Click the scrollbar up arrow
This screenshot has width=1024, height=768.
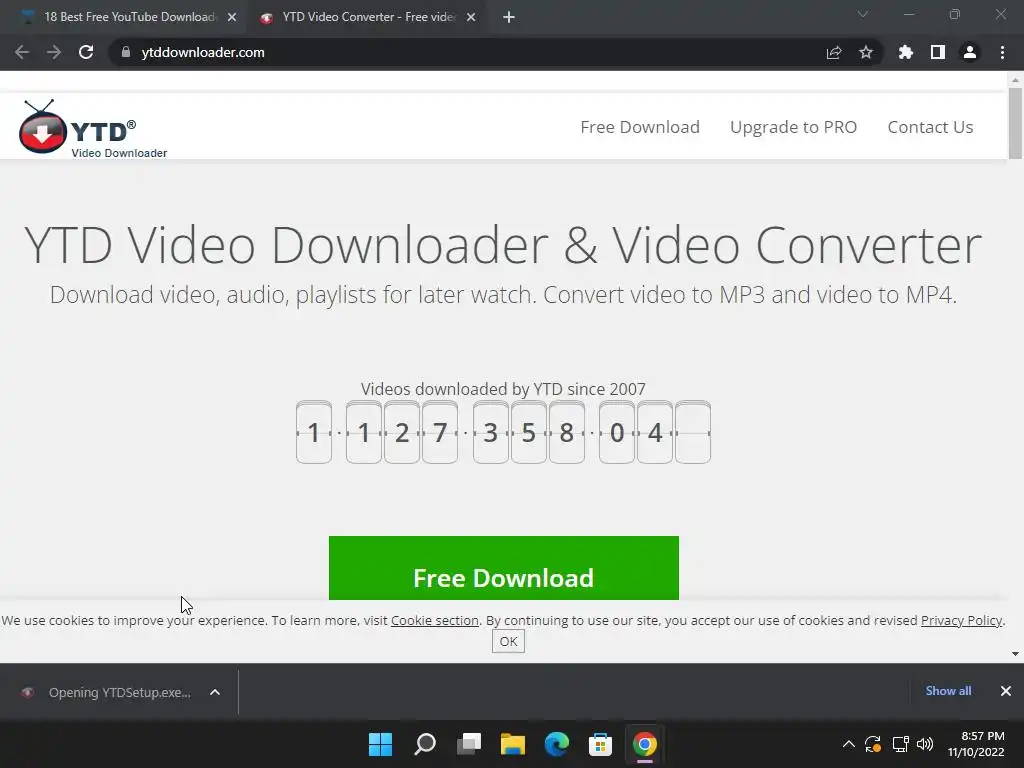(1015, 80)
